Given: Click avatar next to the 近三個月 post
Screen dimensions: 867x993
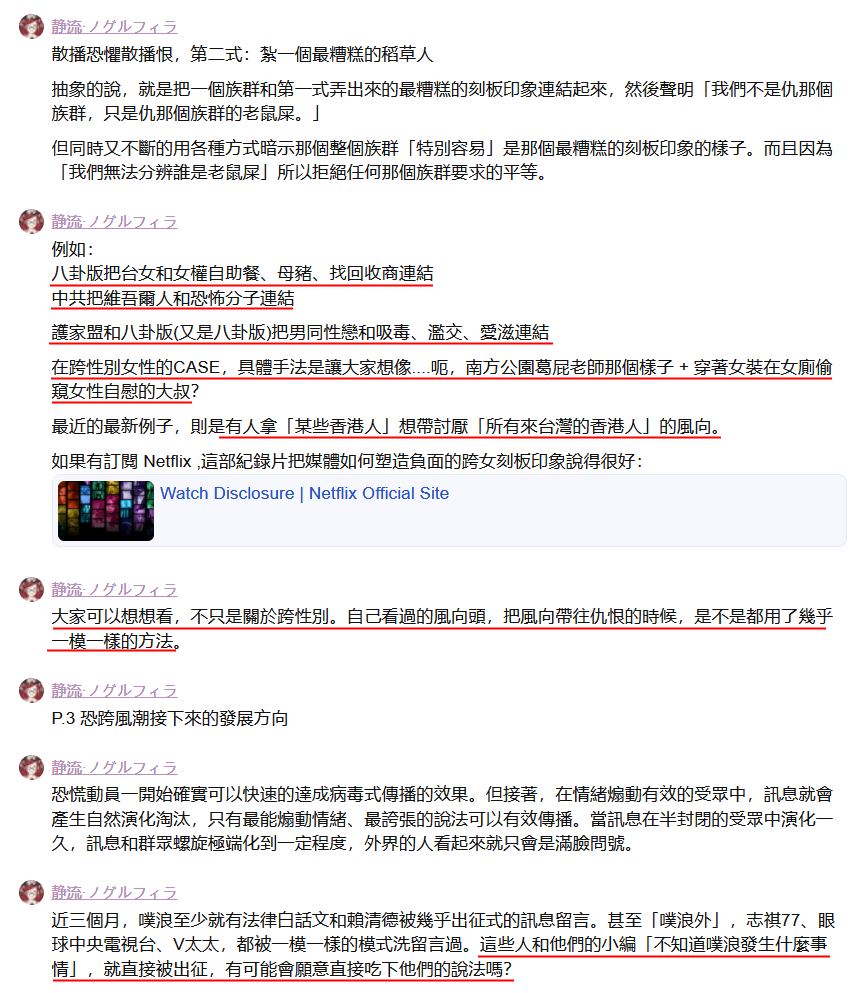Looking at the screenshot, I should pyautogui.click(x=31, y=892).
